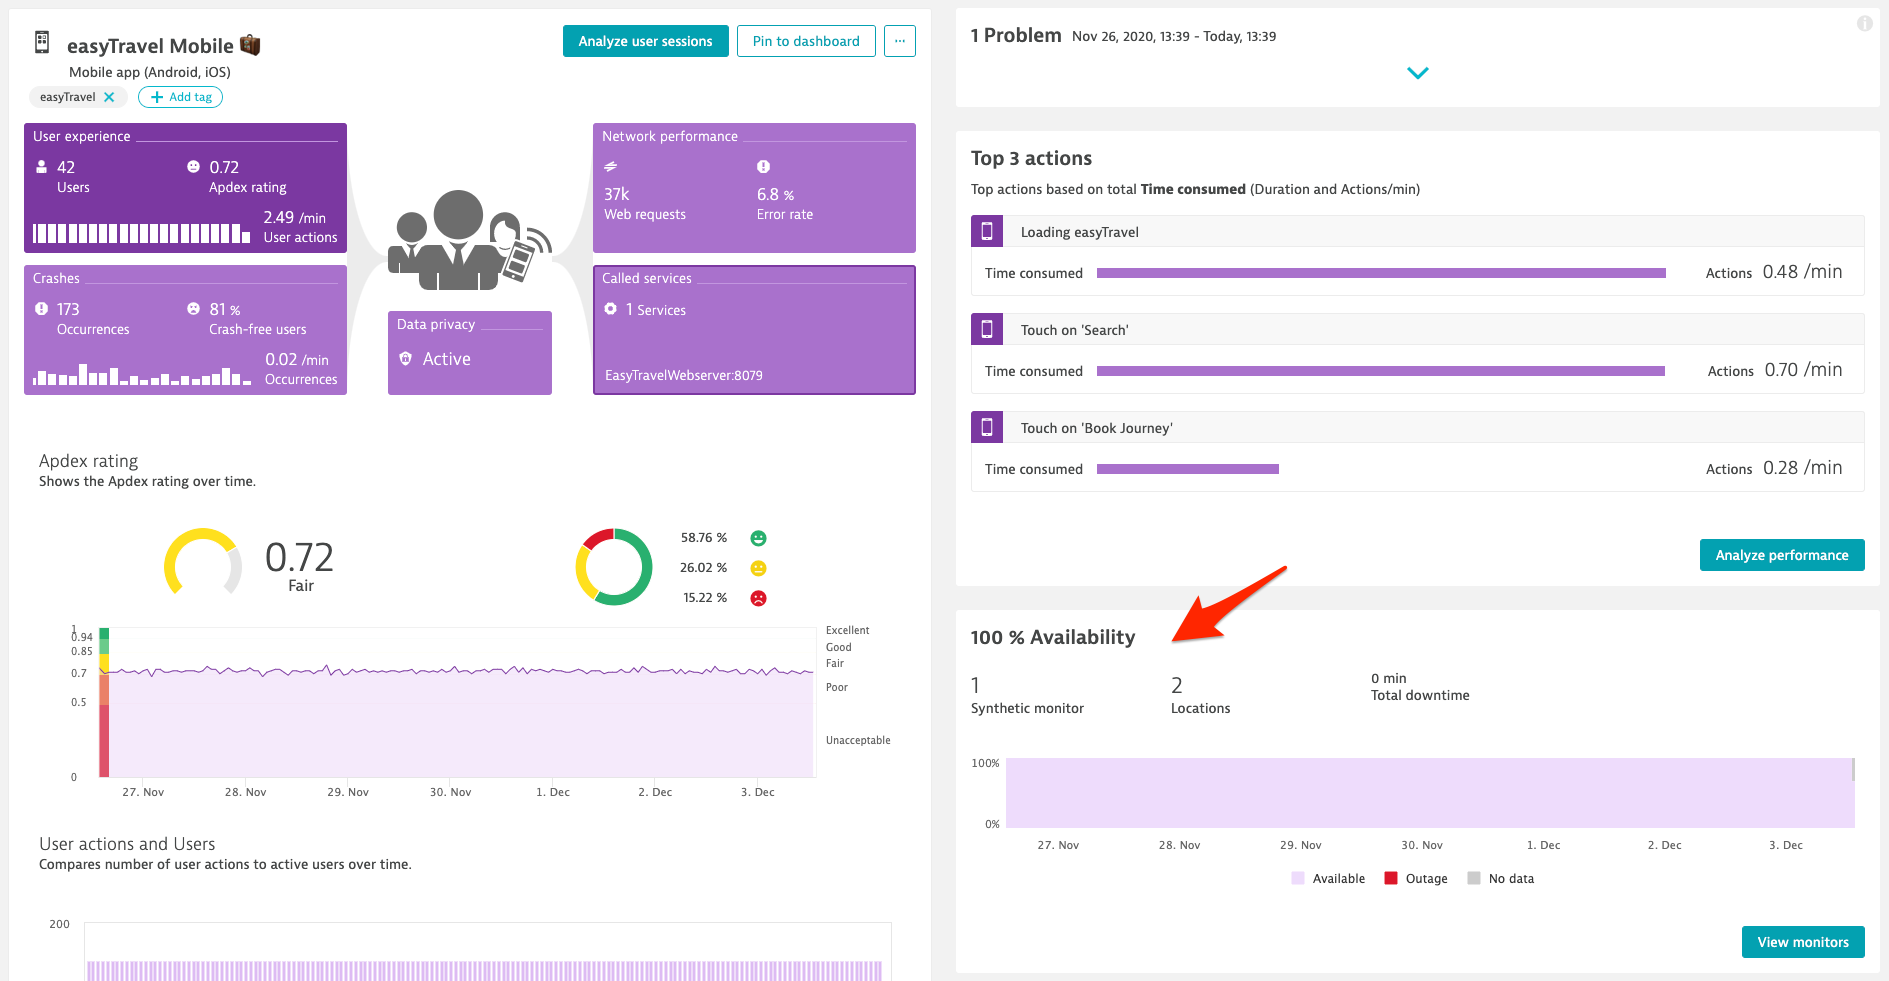Click the Touch on 'Search' action icon
1889x981 pixels.
click(987, 329)
